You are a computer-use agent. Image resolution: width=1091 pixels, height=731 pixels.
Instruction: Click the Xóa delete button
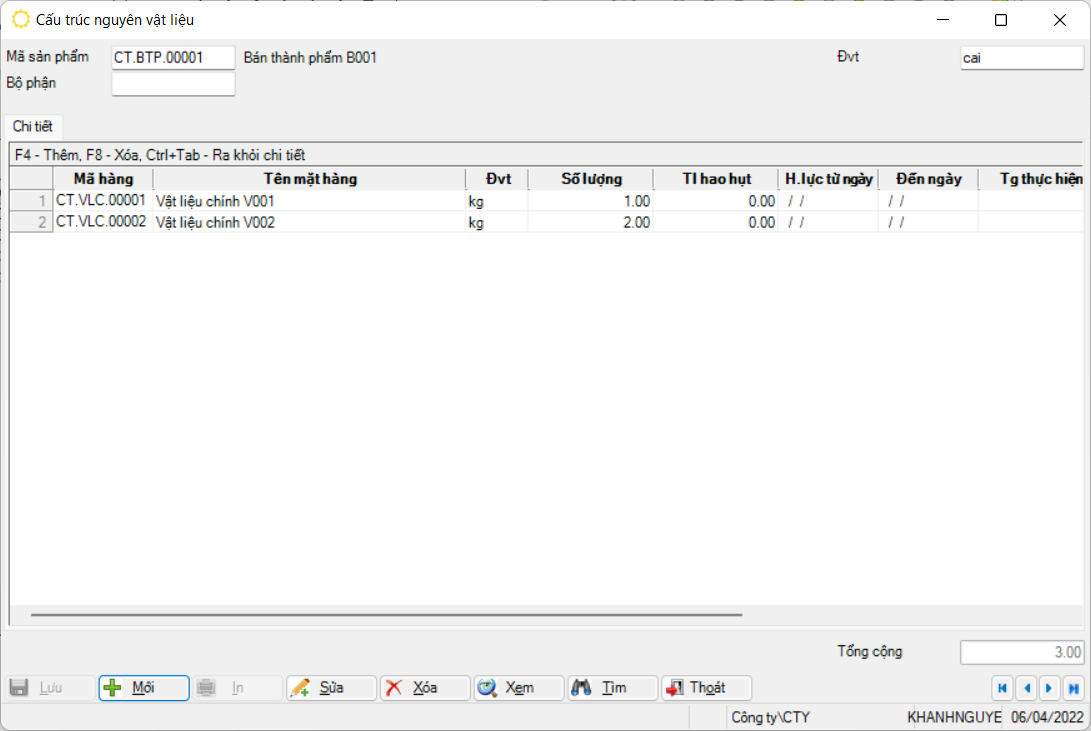(x=425, y=688)
